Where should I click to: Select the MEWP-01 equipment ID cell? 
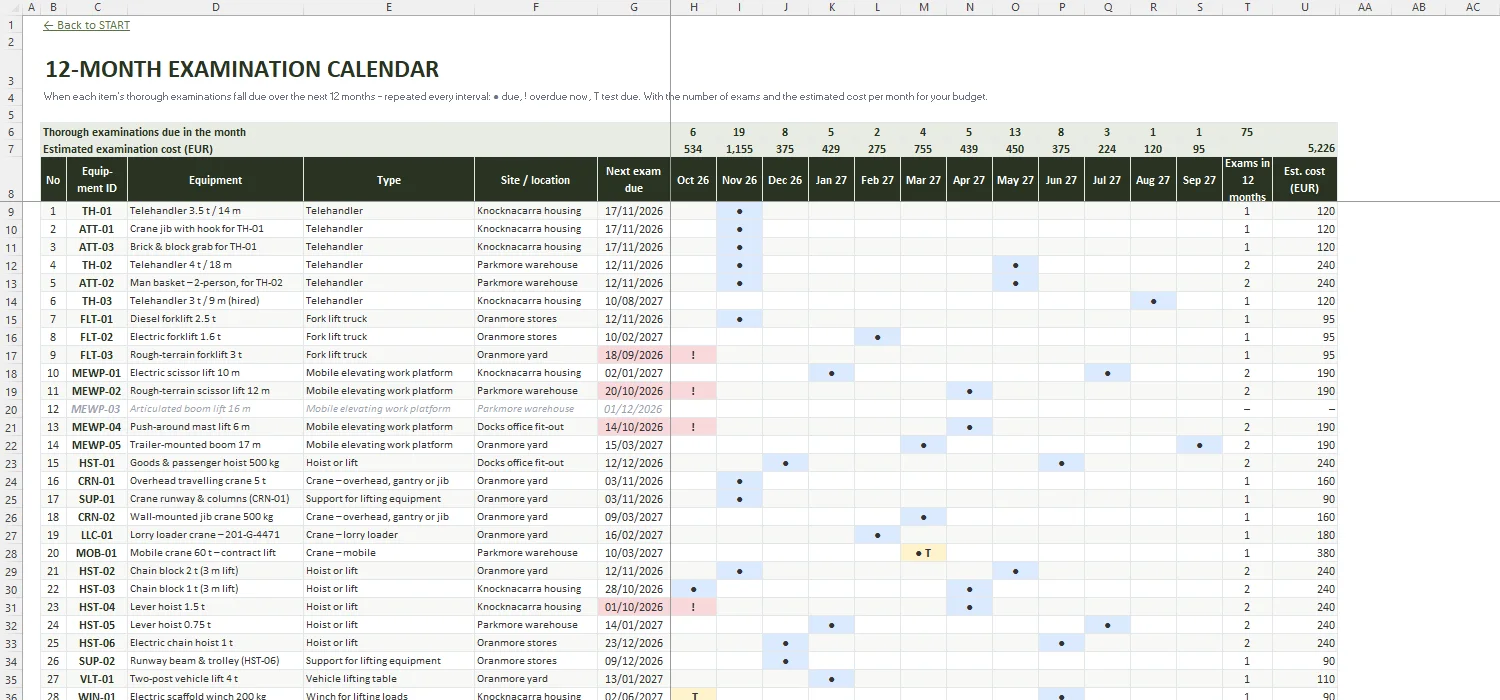(97, 373)
